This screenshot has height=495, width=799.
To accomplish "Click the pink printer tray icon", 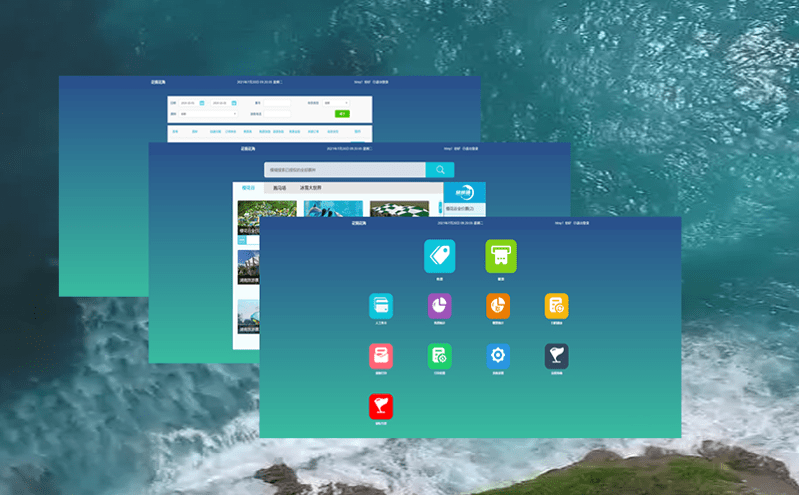I will click(381, 356).
